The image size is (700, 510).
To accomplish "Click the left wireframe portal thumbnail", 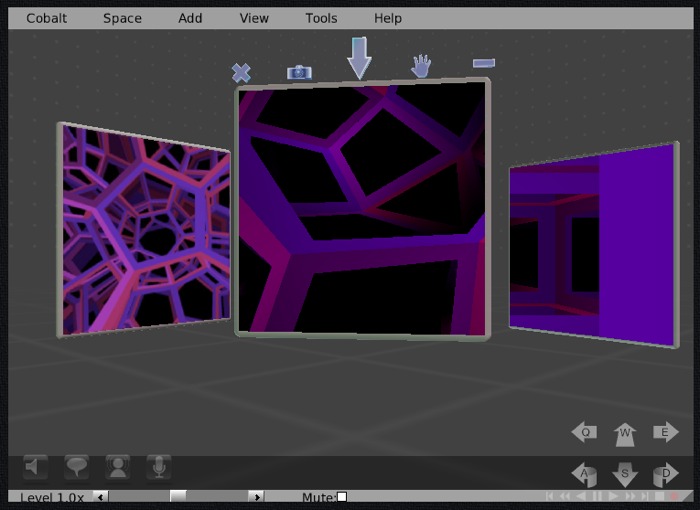I will [x=146, y=230].
